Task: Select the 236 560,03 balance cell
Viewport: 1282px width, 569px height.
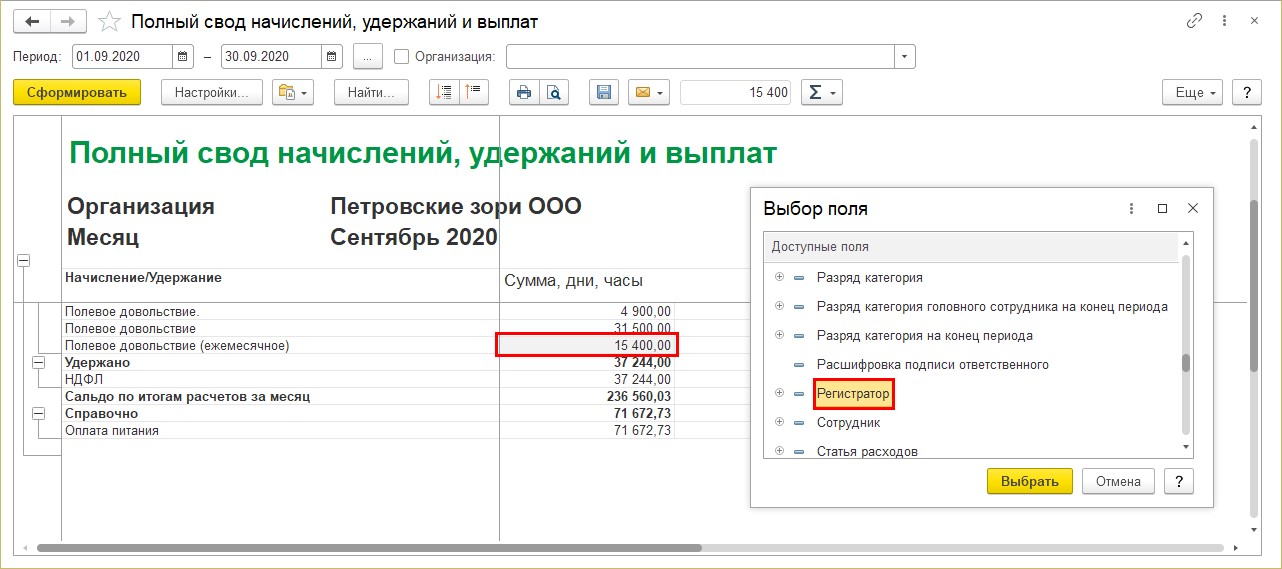Action: [x=587, y=396]
